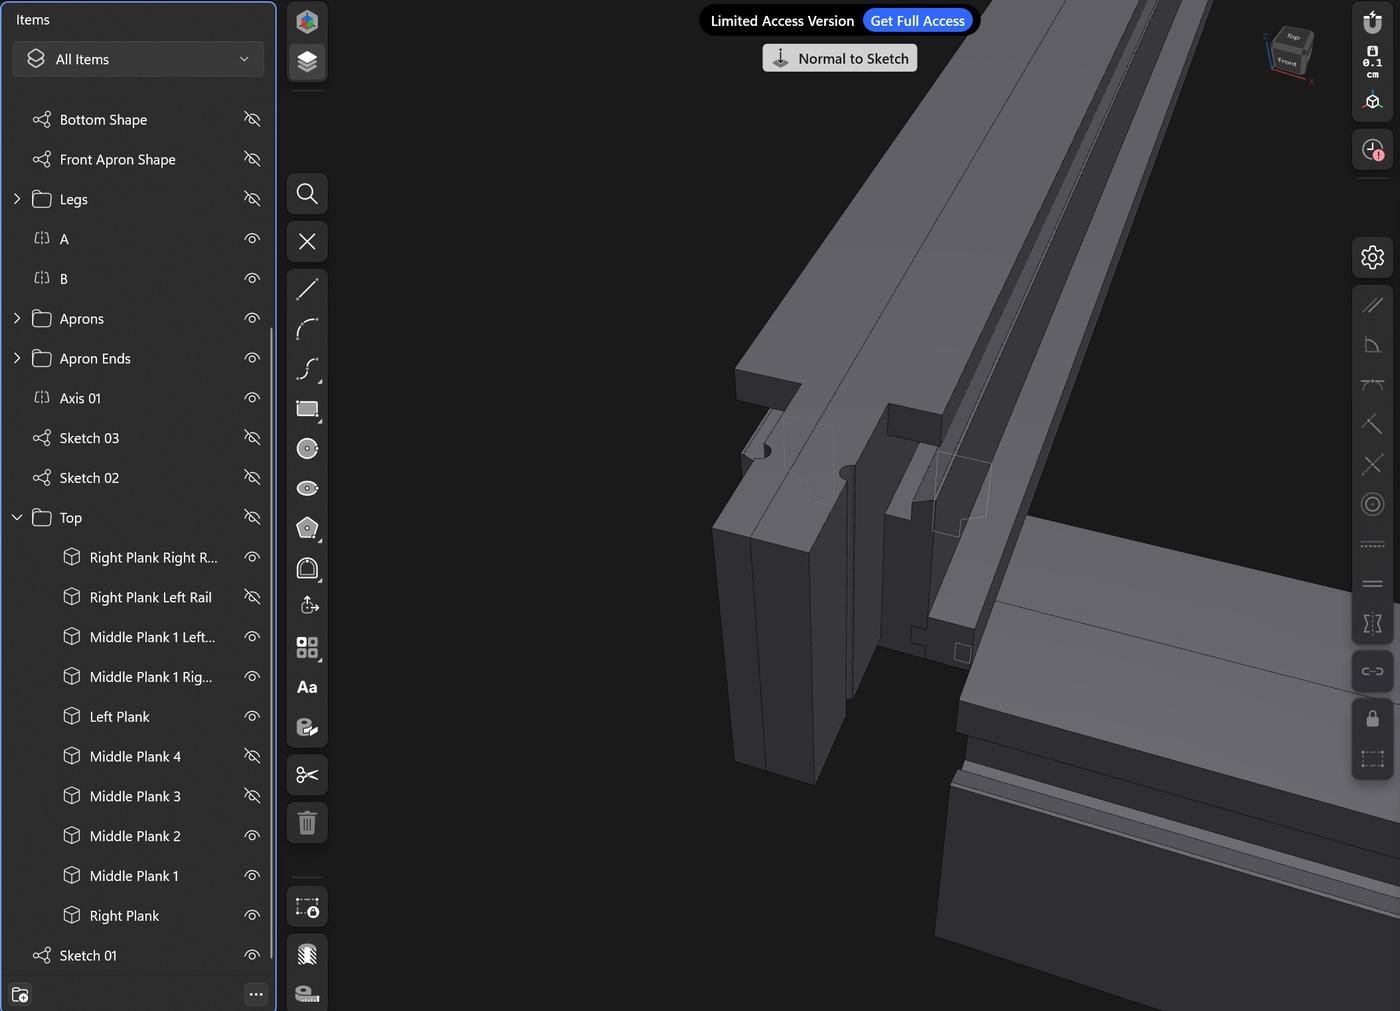This screenshot has height=1011, width=1400.
Task: Apply the Symmetry constraint icon
Action: (1373, 624)
